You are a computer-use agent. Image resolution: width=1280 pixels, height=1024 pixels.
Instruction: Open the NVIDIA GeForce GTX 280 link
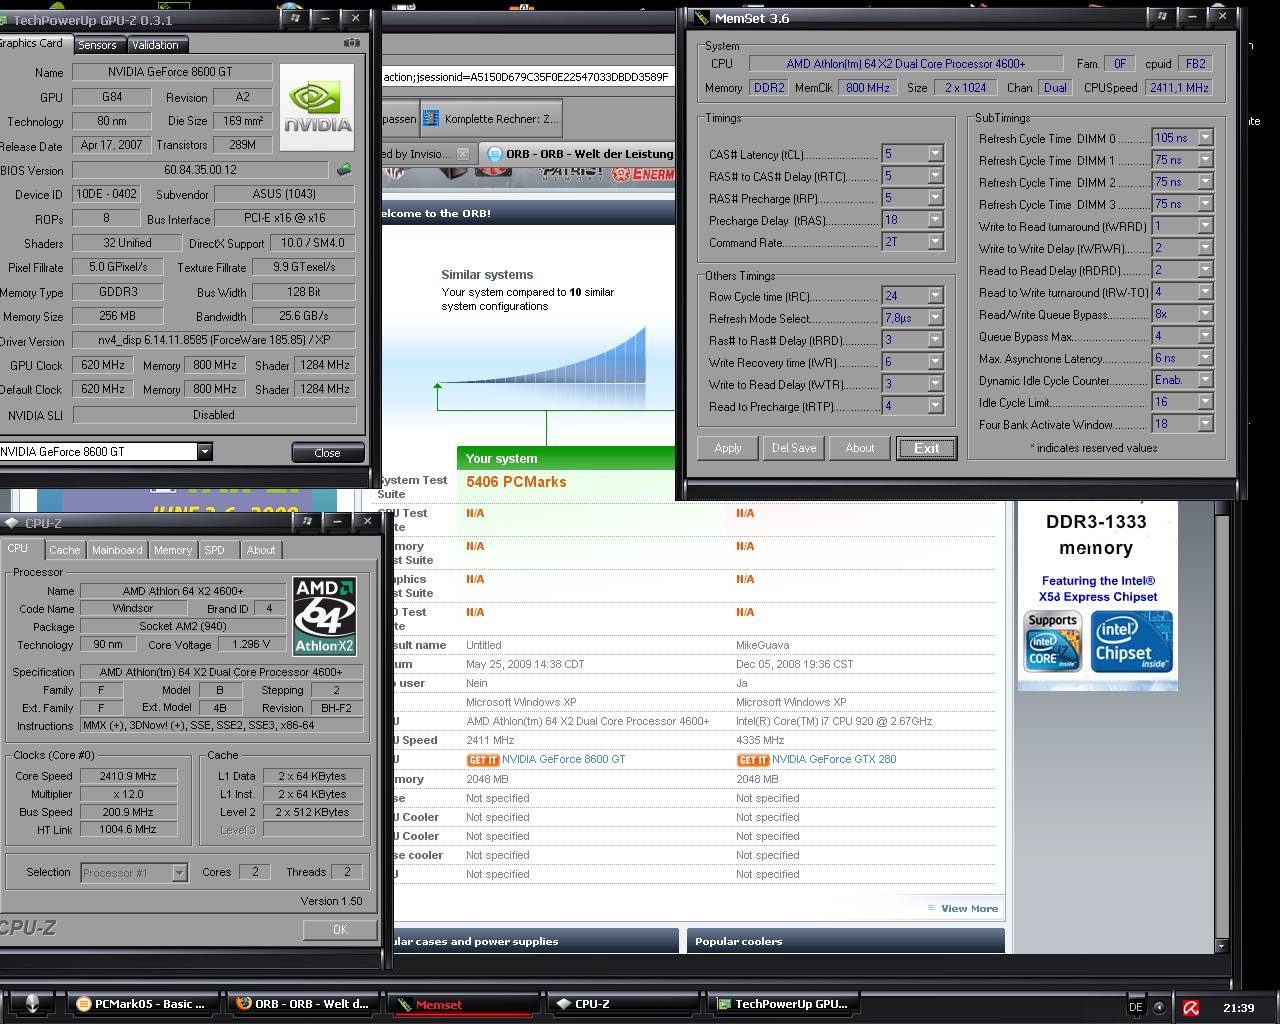pyautogui.click(x=834, y=760)
